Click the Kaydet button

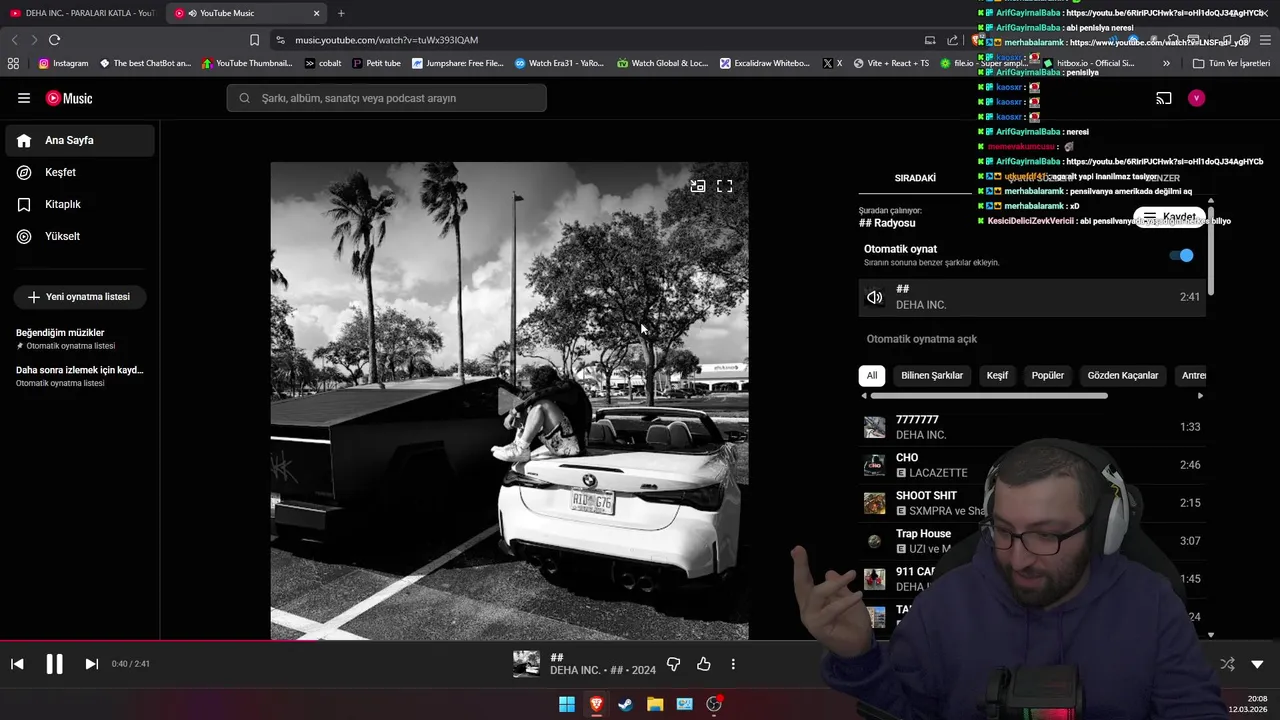click(1170, 217)
